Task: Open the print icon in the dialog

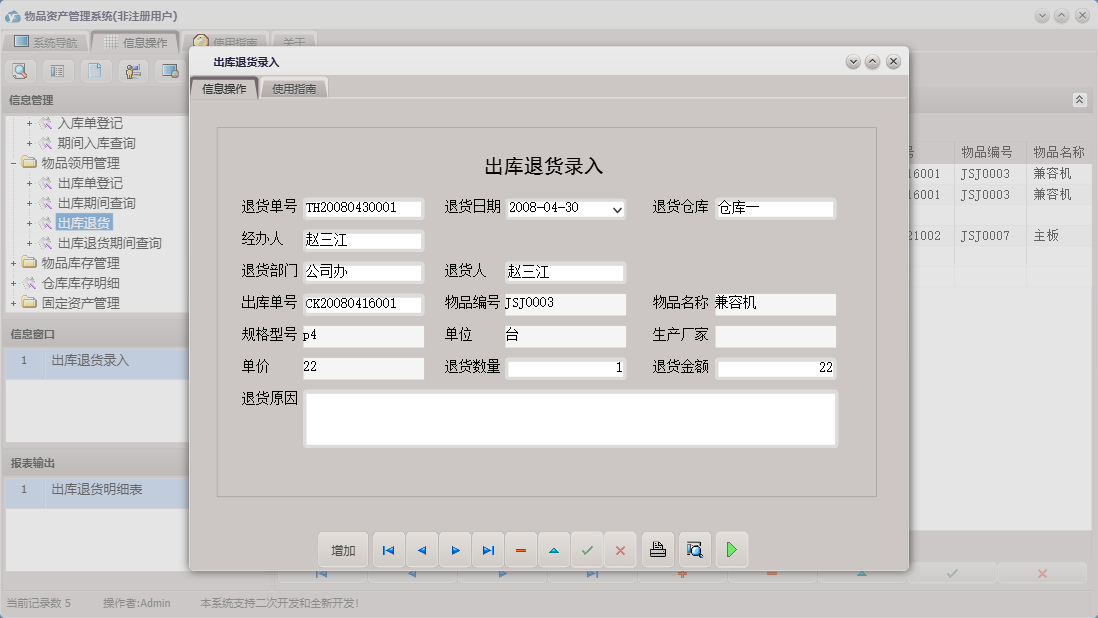Action: pyautogui.click(x=657, y=549)
